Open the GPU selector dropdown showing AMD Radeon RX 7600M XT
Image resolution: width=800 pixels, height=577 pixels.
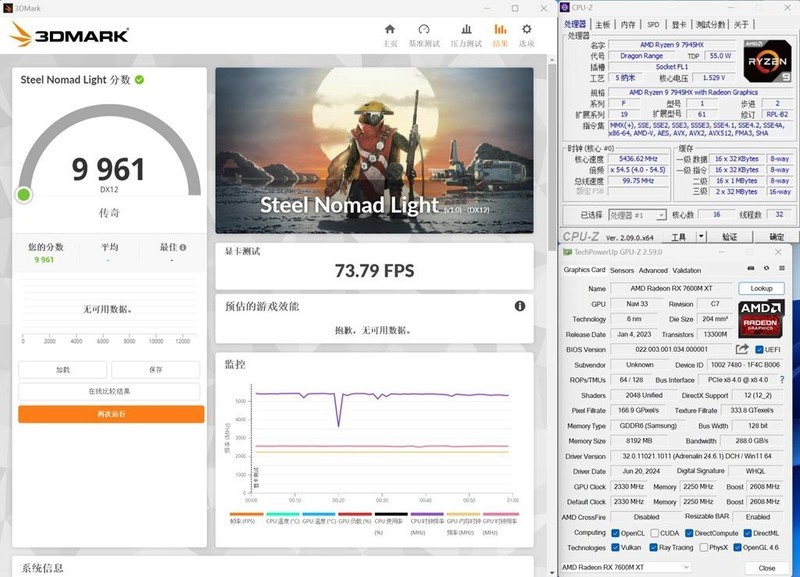pyautogui.click(x=686, y=566)
